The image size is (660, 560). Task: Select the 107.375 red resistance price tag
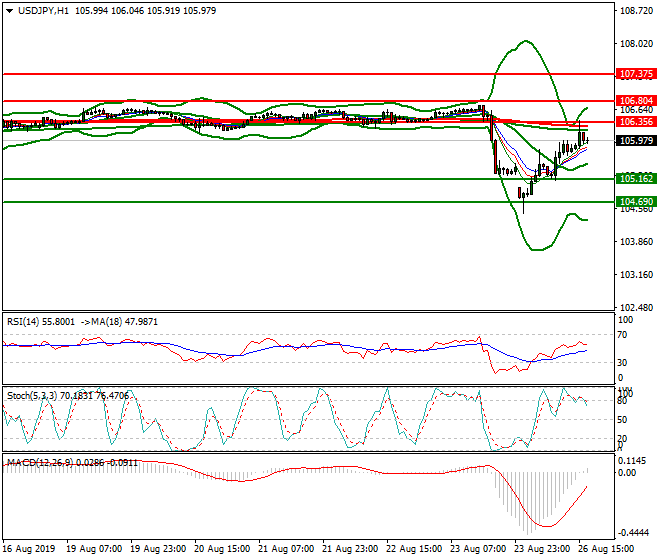click(x=636, y=74)
